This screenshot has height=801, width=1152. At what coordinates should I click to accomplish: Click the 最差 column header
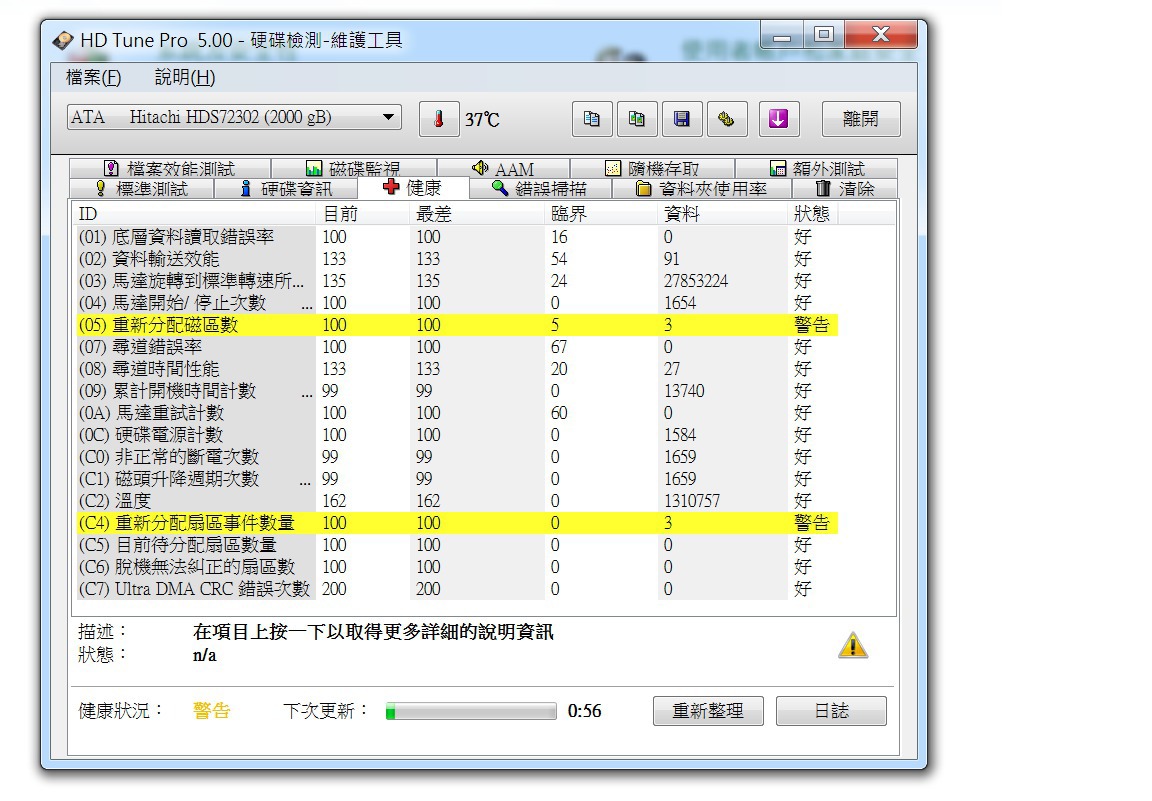(478, 214)
